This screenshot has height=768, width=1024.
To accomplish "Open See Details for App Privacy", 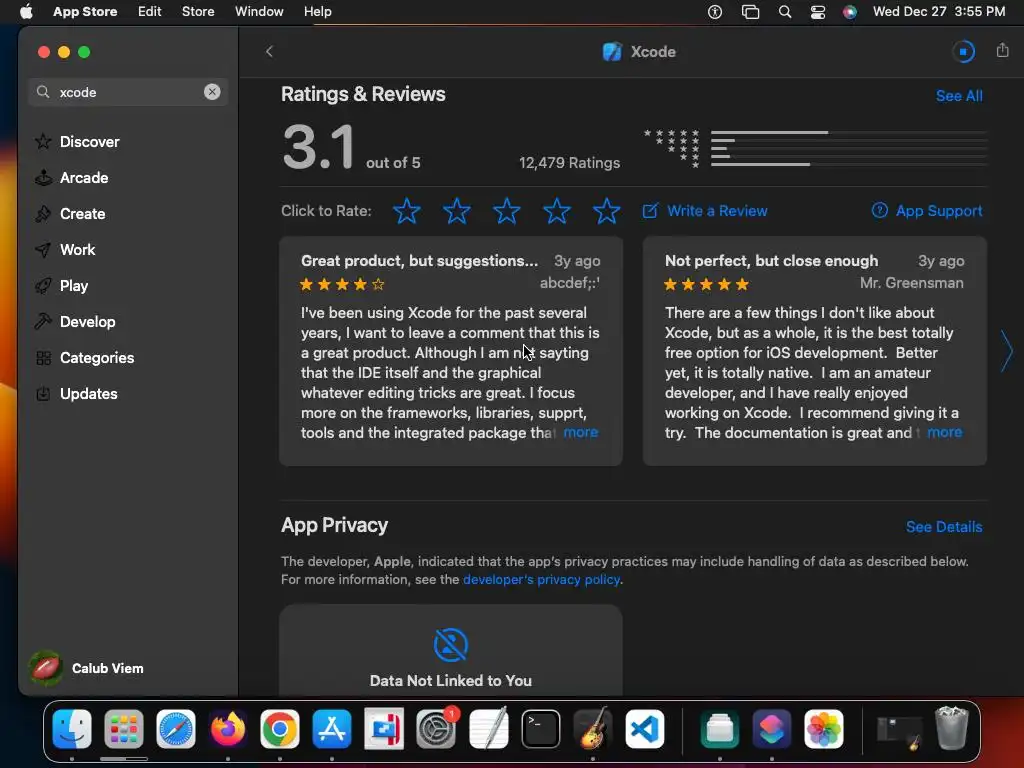I will pos(944,527).
